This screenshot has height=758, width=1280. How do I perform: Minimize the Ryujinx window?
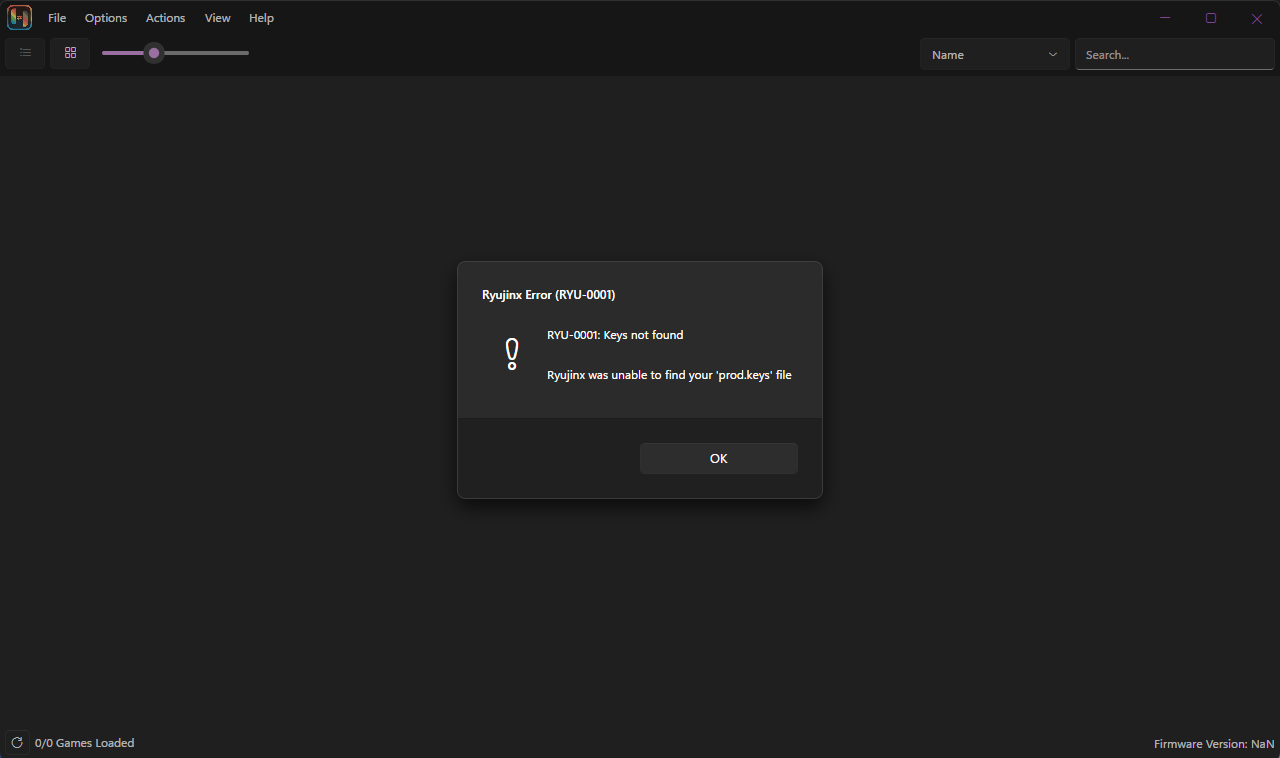click(1164, 17)
